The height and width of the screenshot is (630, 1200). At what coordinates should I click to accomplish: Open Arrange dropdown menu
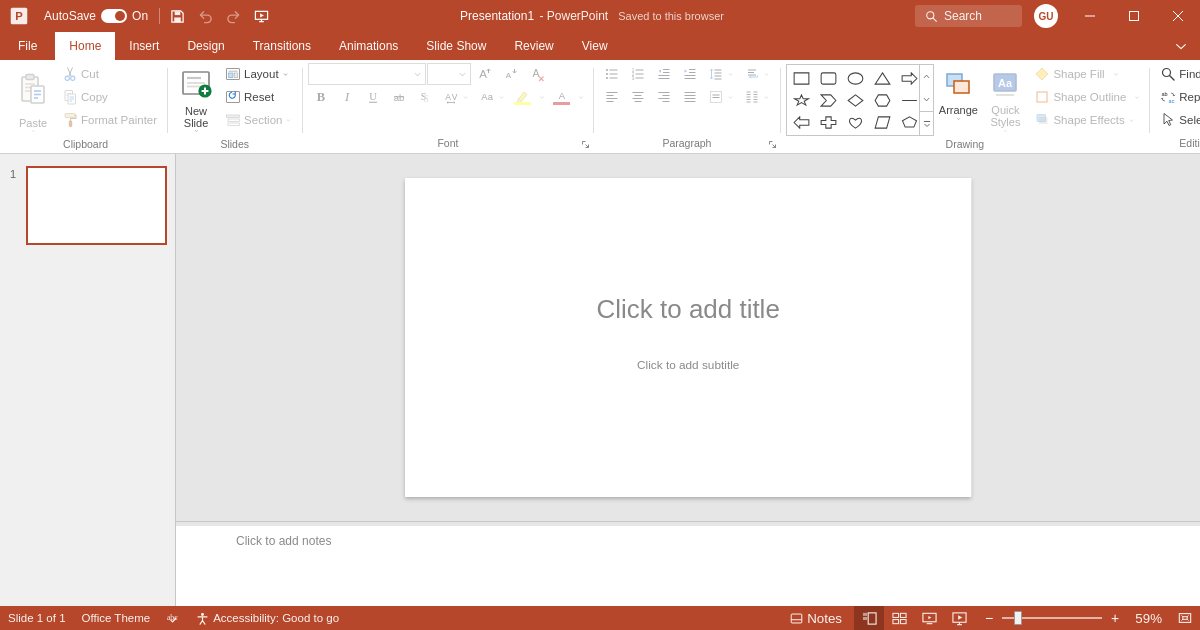958,97
